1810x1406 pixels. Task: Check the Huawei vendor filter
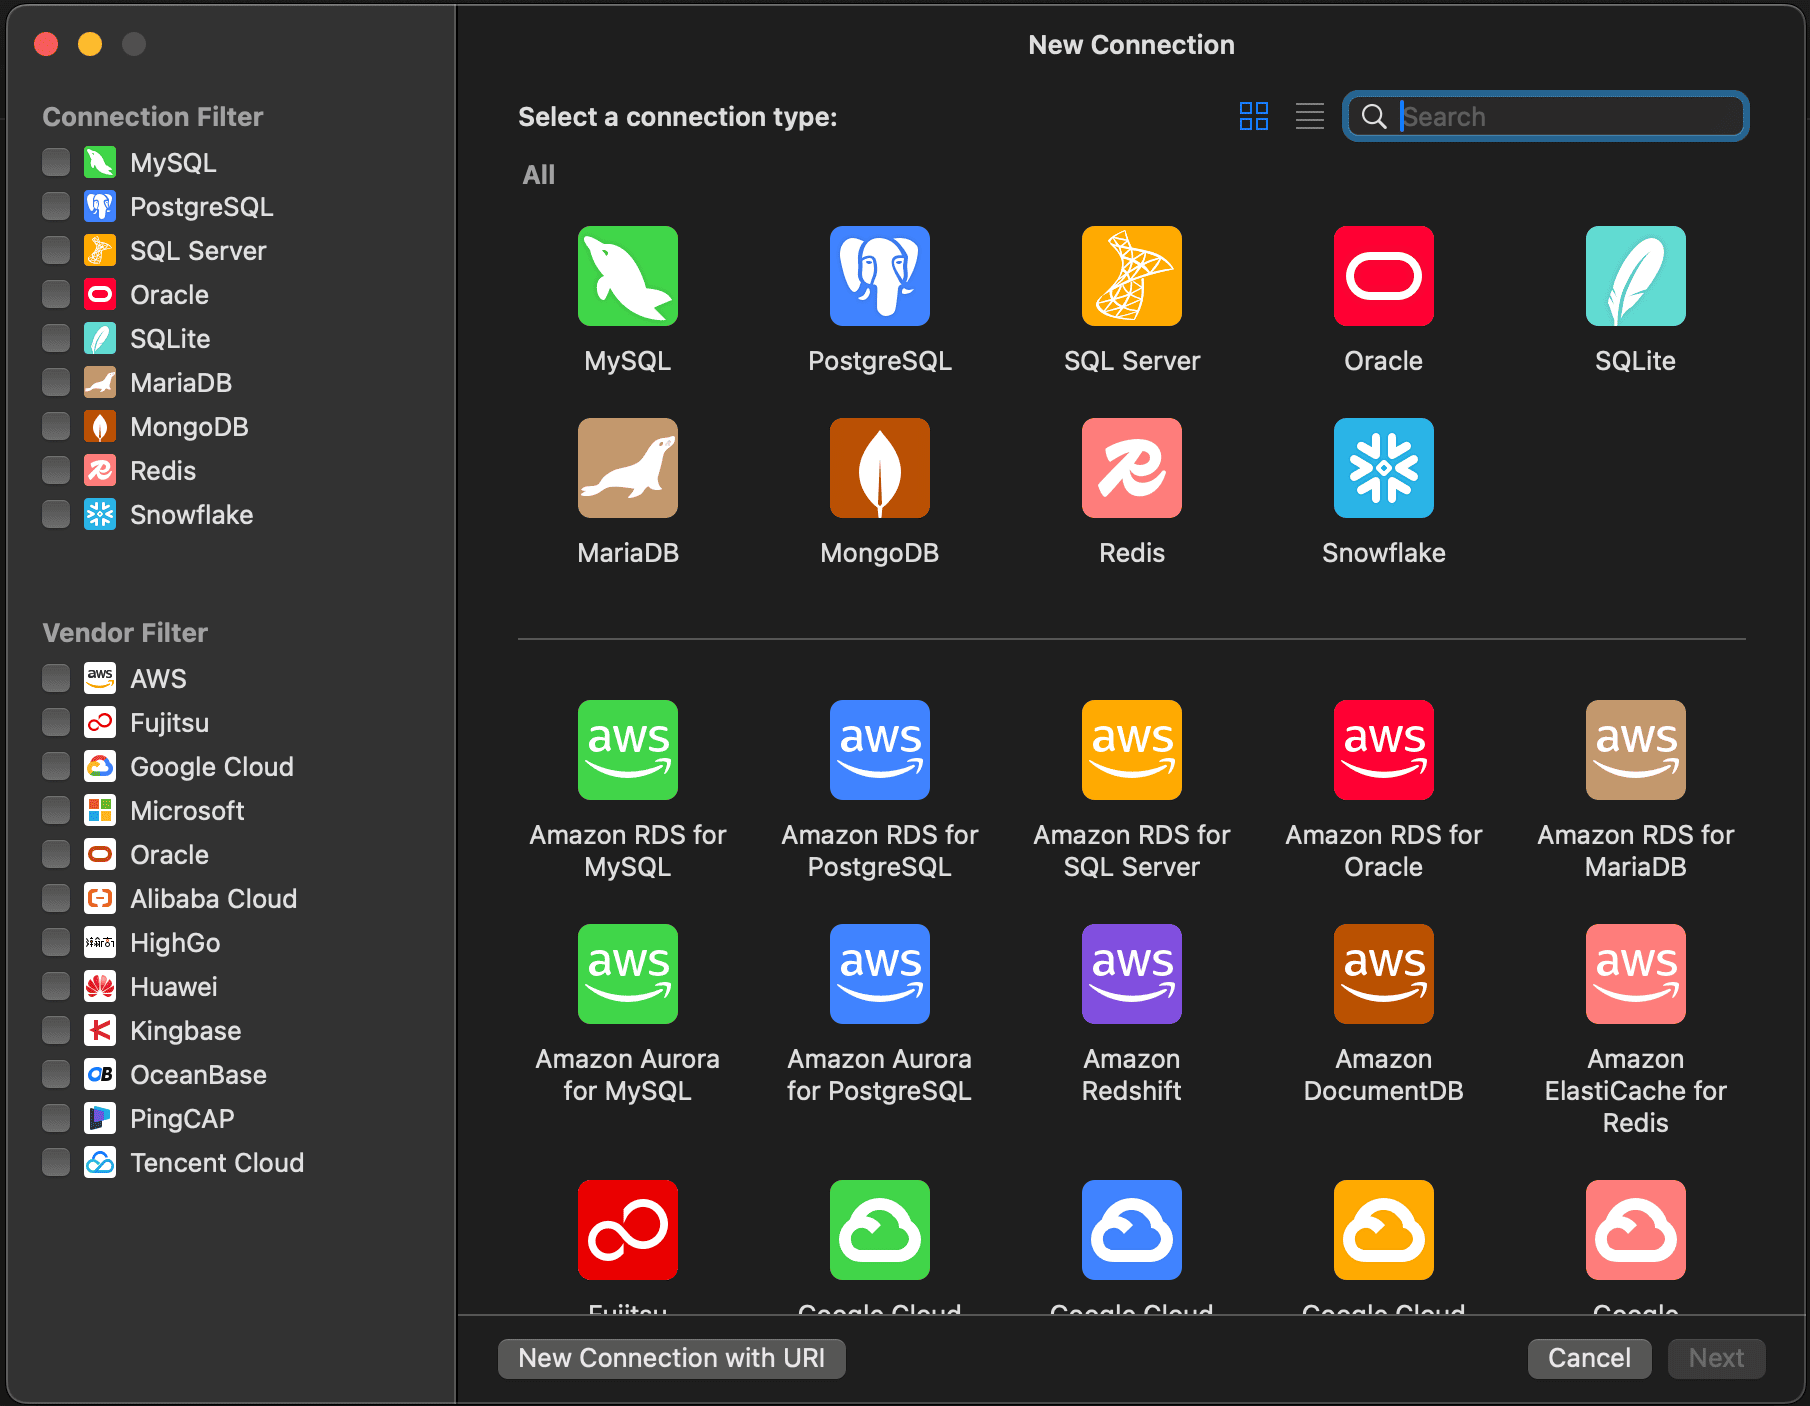(56, 986)
